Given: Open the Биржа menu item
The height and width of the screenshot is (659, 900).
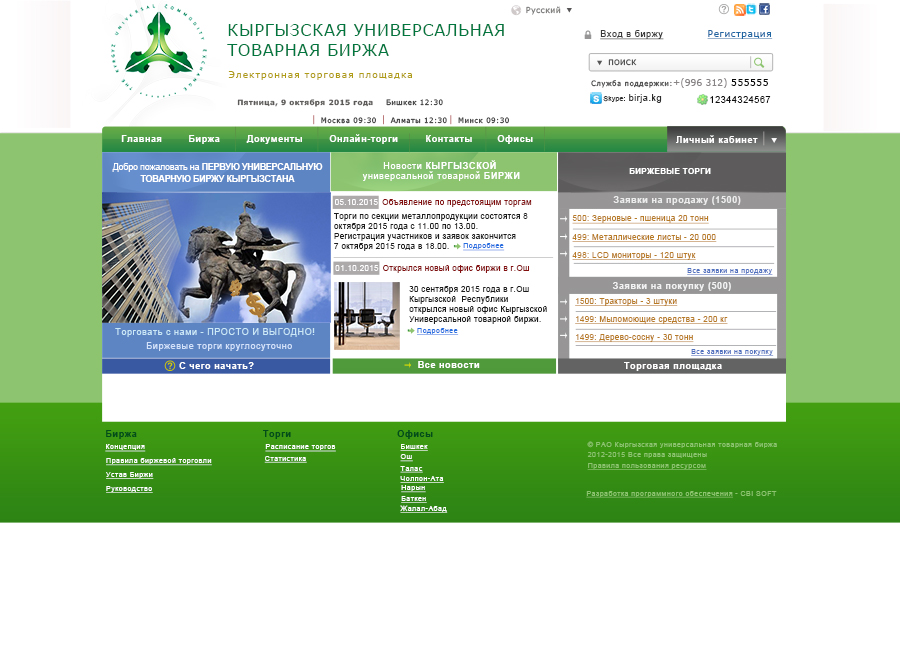Looking at the screenshot, I should tap(204, 139).
